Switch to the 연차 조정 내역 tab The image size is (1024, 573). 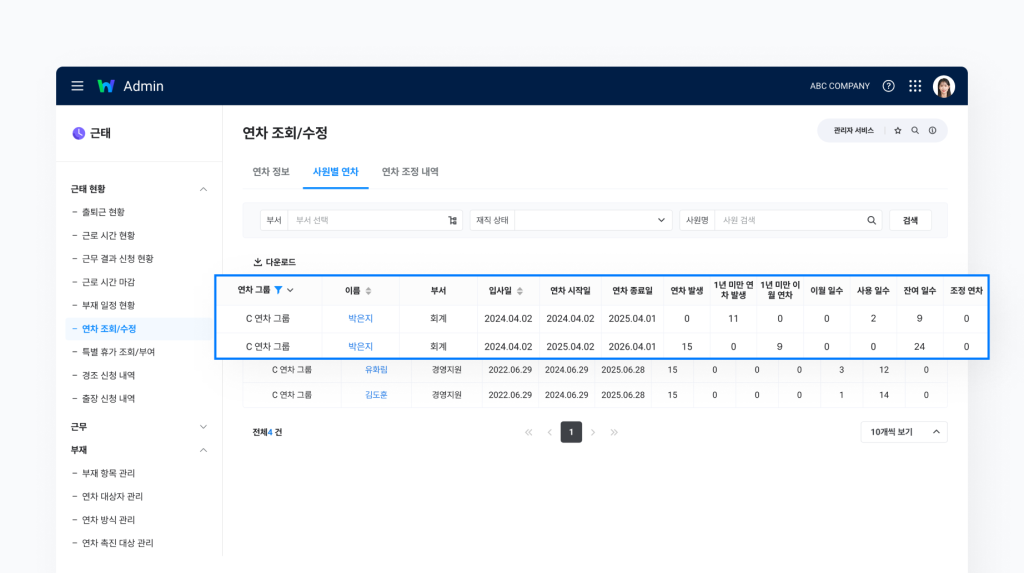(x=410, y=172)
